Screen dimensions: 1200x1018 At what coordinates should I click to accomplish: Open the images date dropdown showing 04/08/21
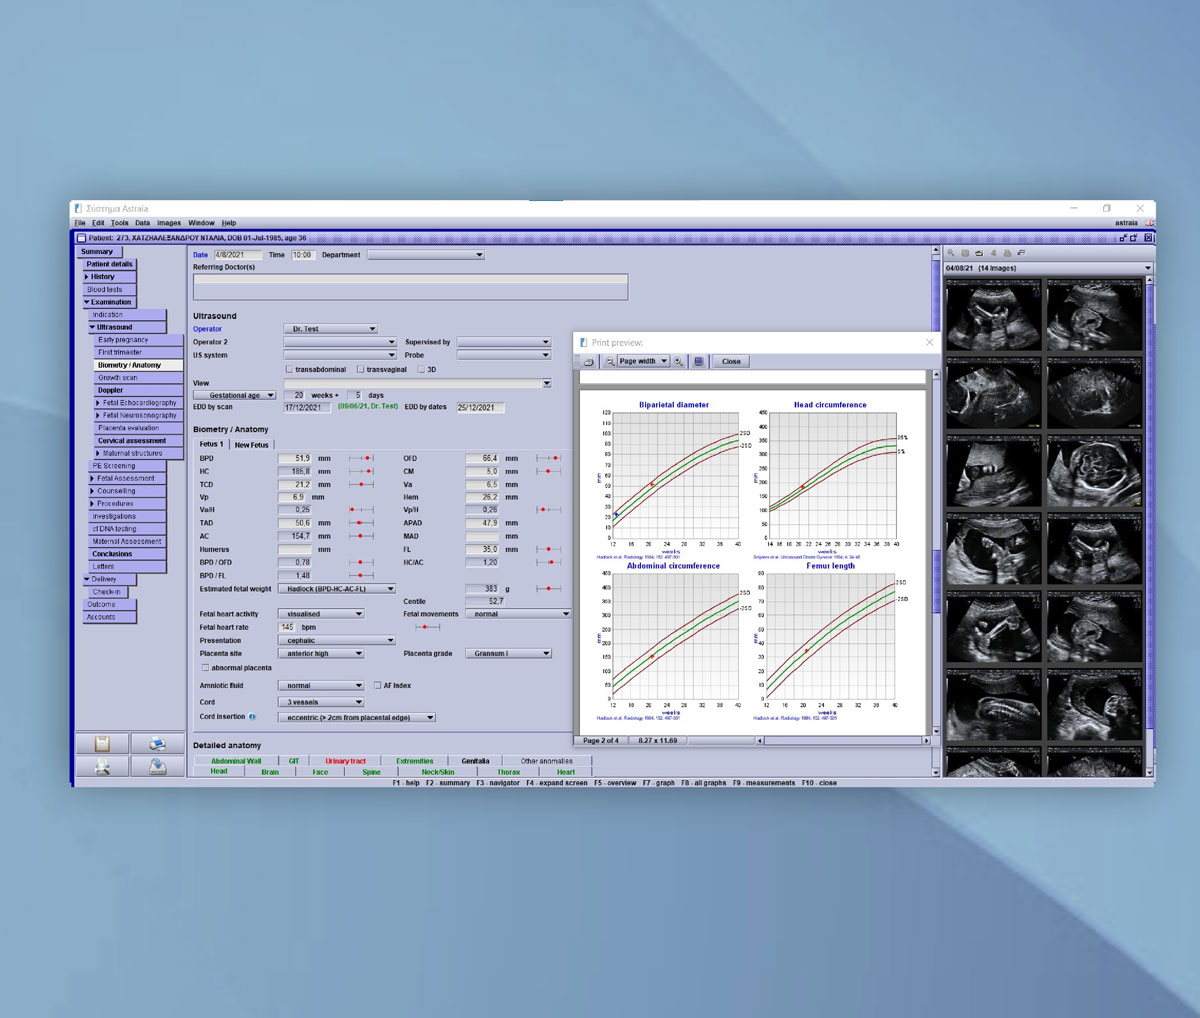[1048, 268]
